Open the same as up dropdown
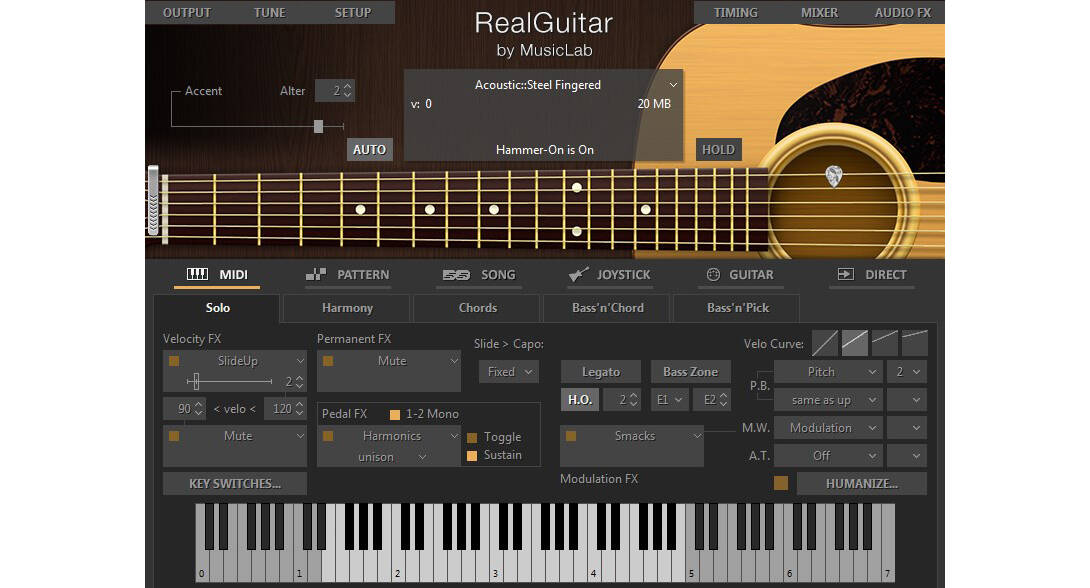This screenshot has width=1090, height=588. pos(828,400)
